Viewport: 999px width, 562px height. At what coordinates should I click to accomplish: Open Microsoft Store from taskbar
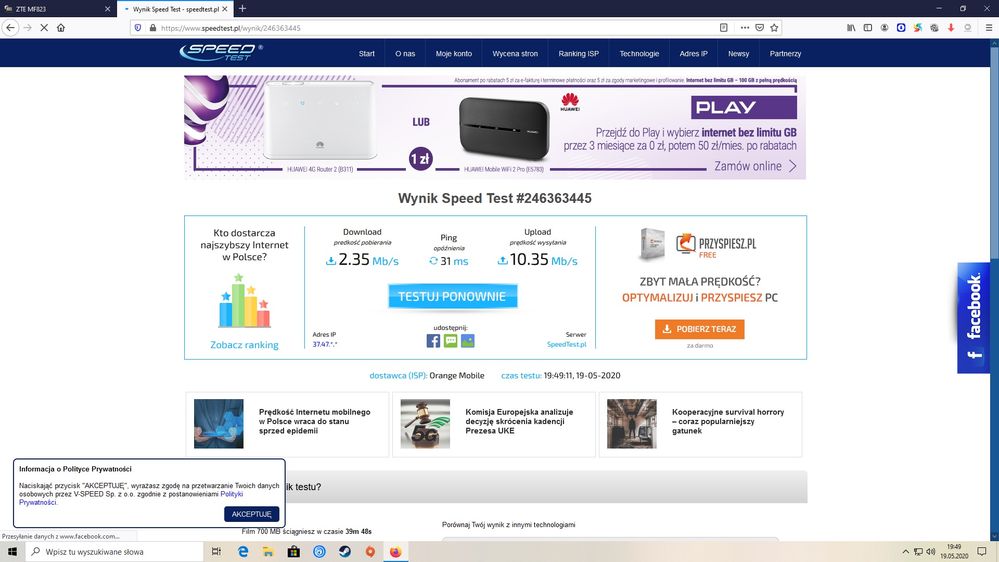[294, 552]
